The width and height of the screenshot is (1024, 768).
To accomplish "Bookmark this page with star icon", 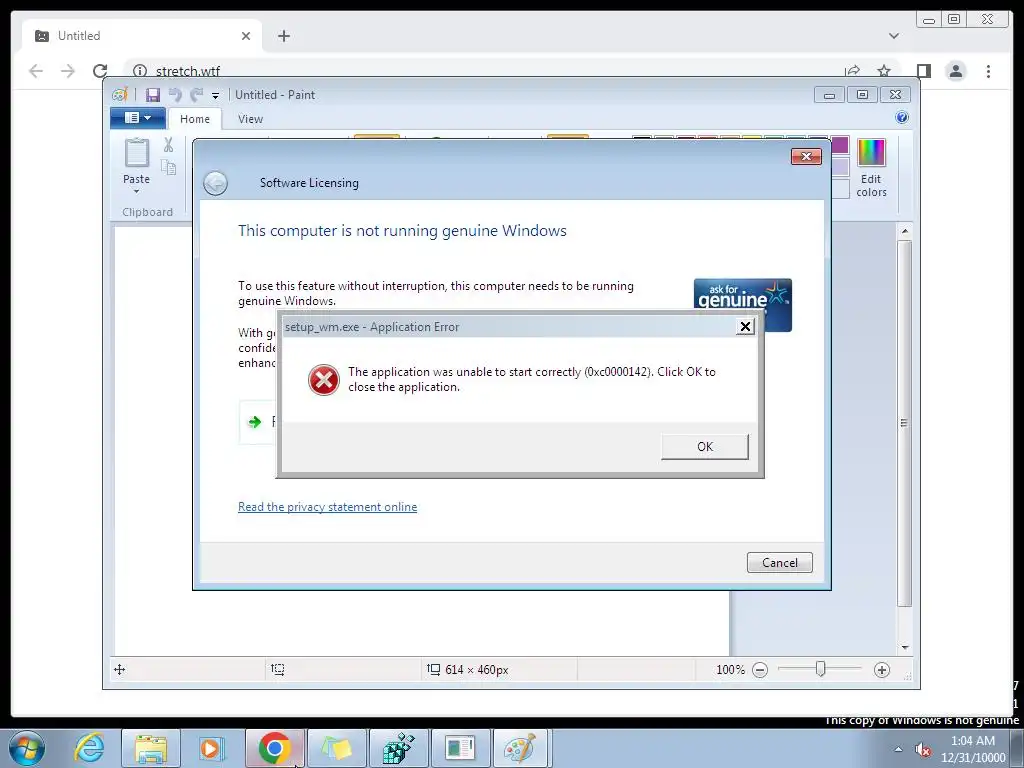I will click(x=884, y=71).
